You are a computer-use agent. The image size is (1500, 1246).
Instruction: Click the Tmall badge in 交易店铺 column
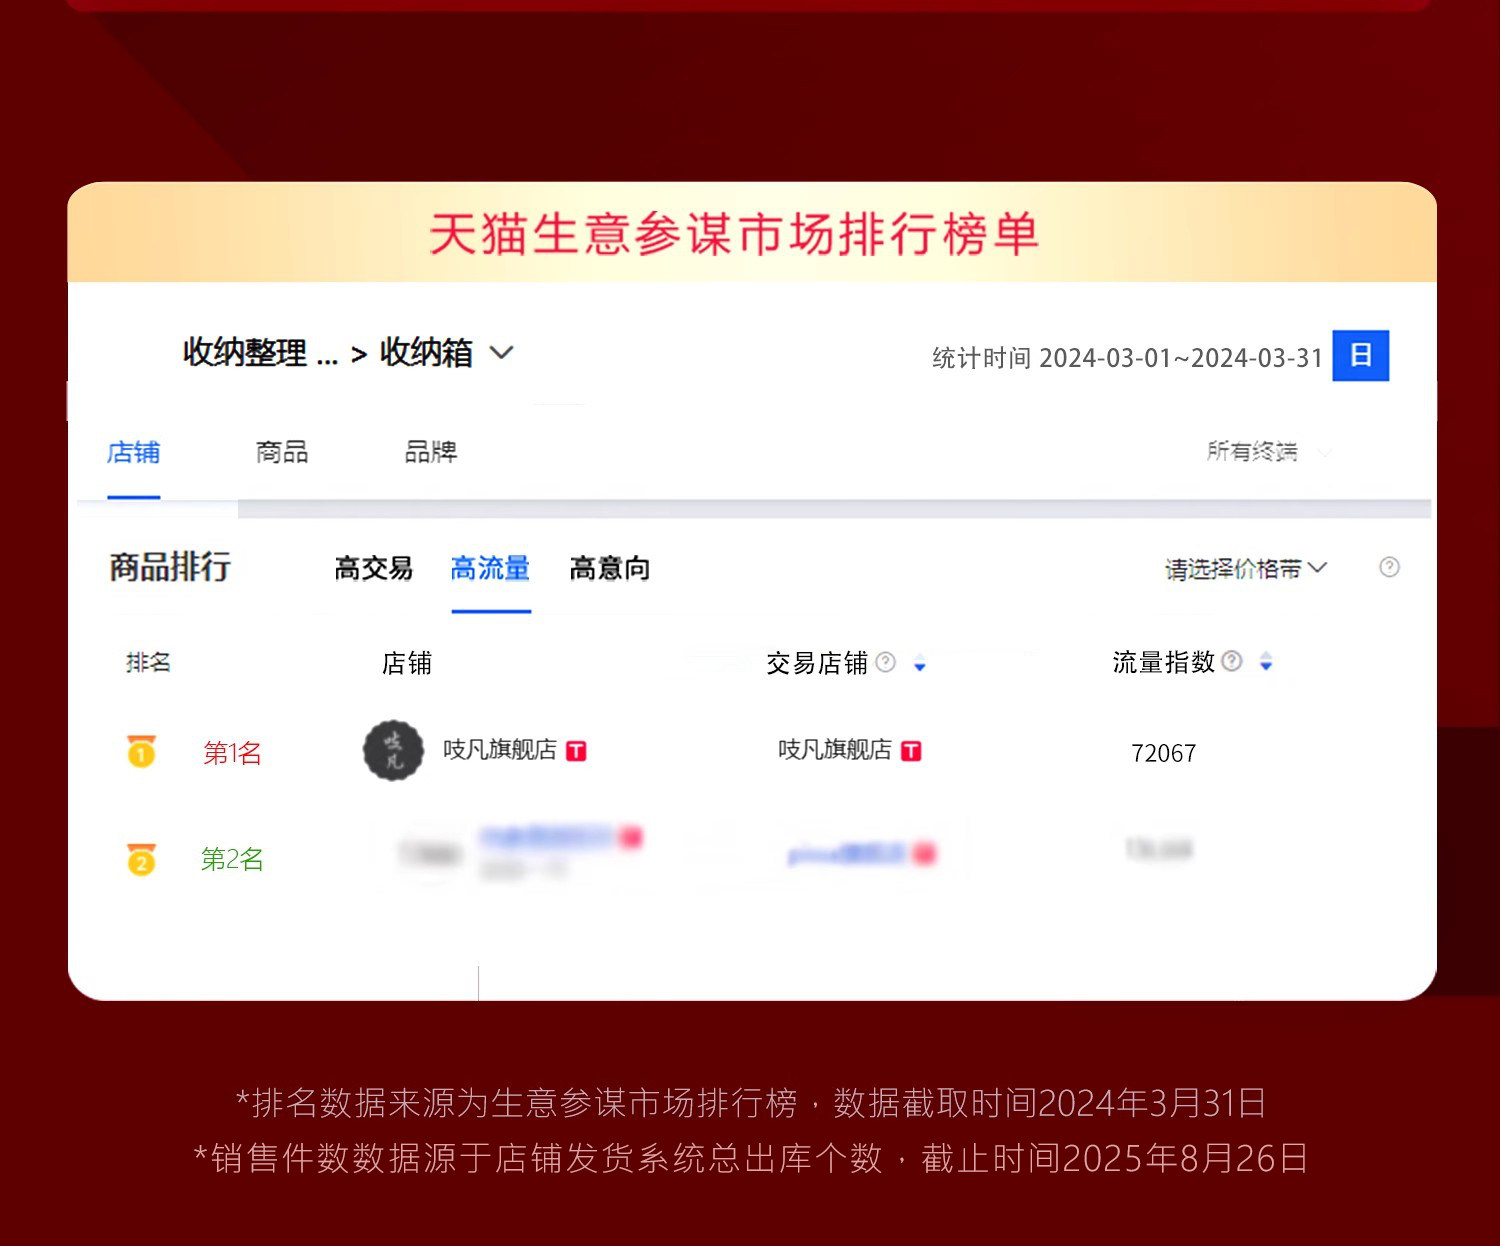point(911,751)
